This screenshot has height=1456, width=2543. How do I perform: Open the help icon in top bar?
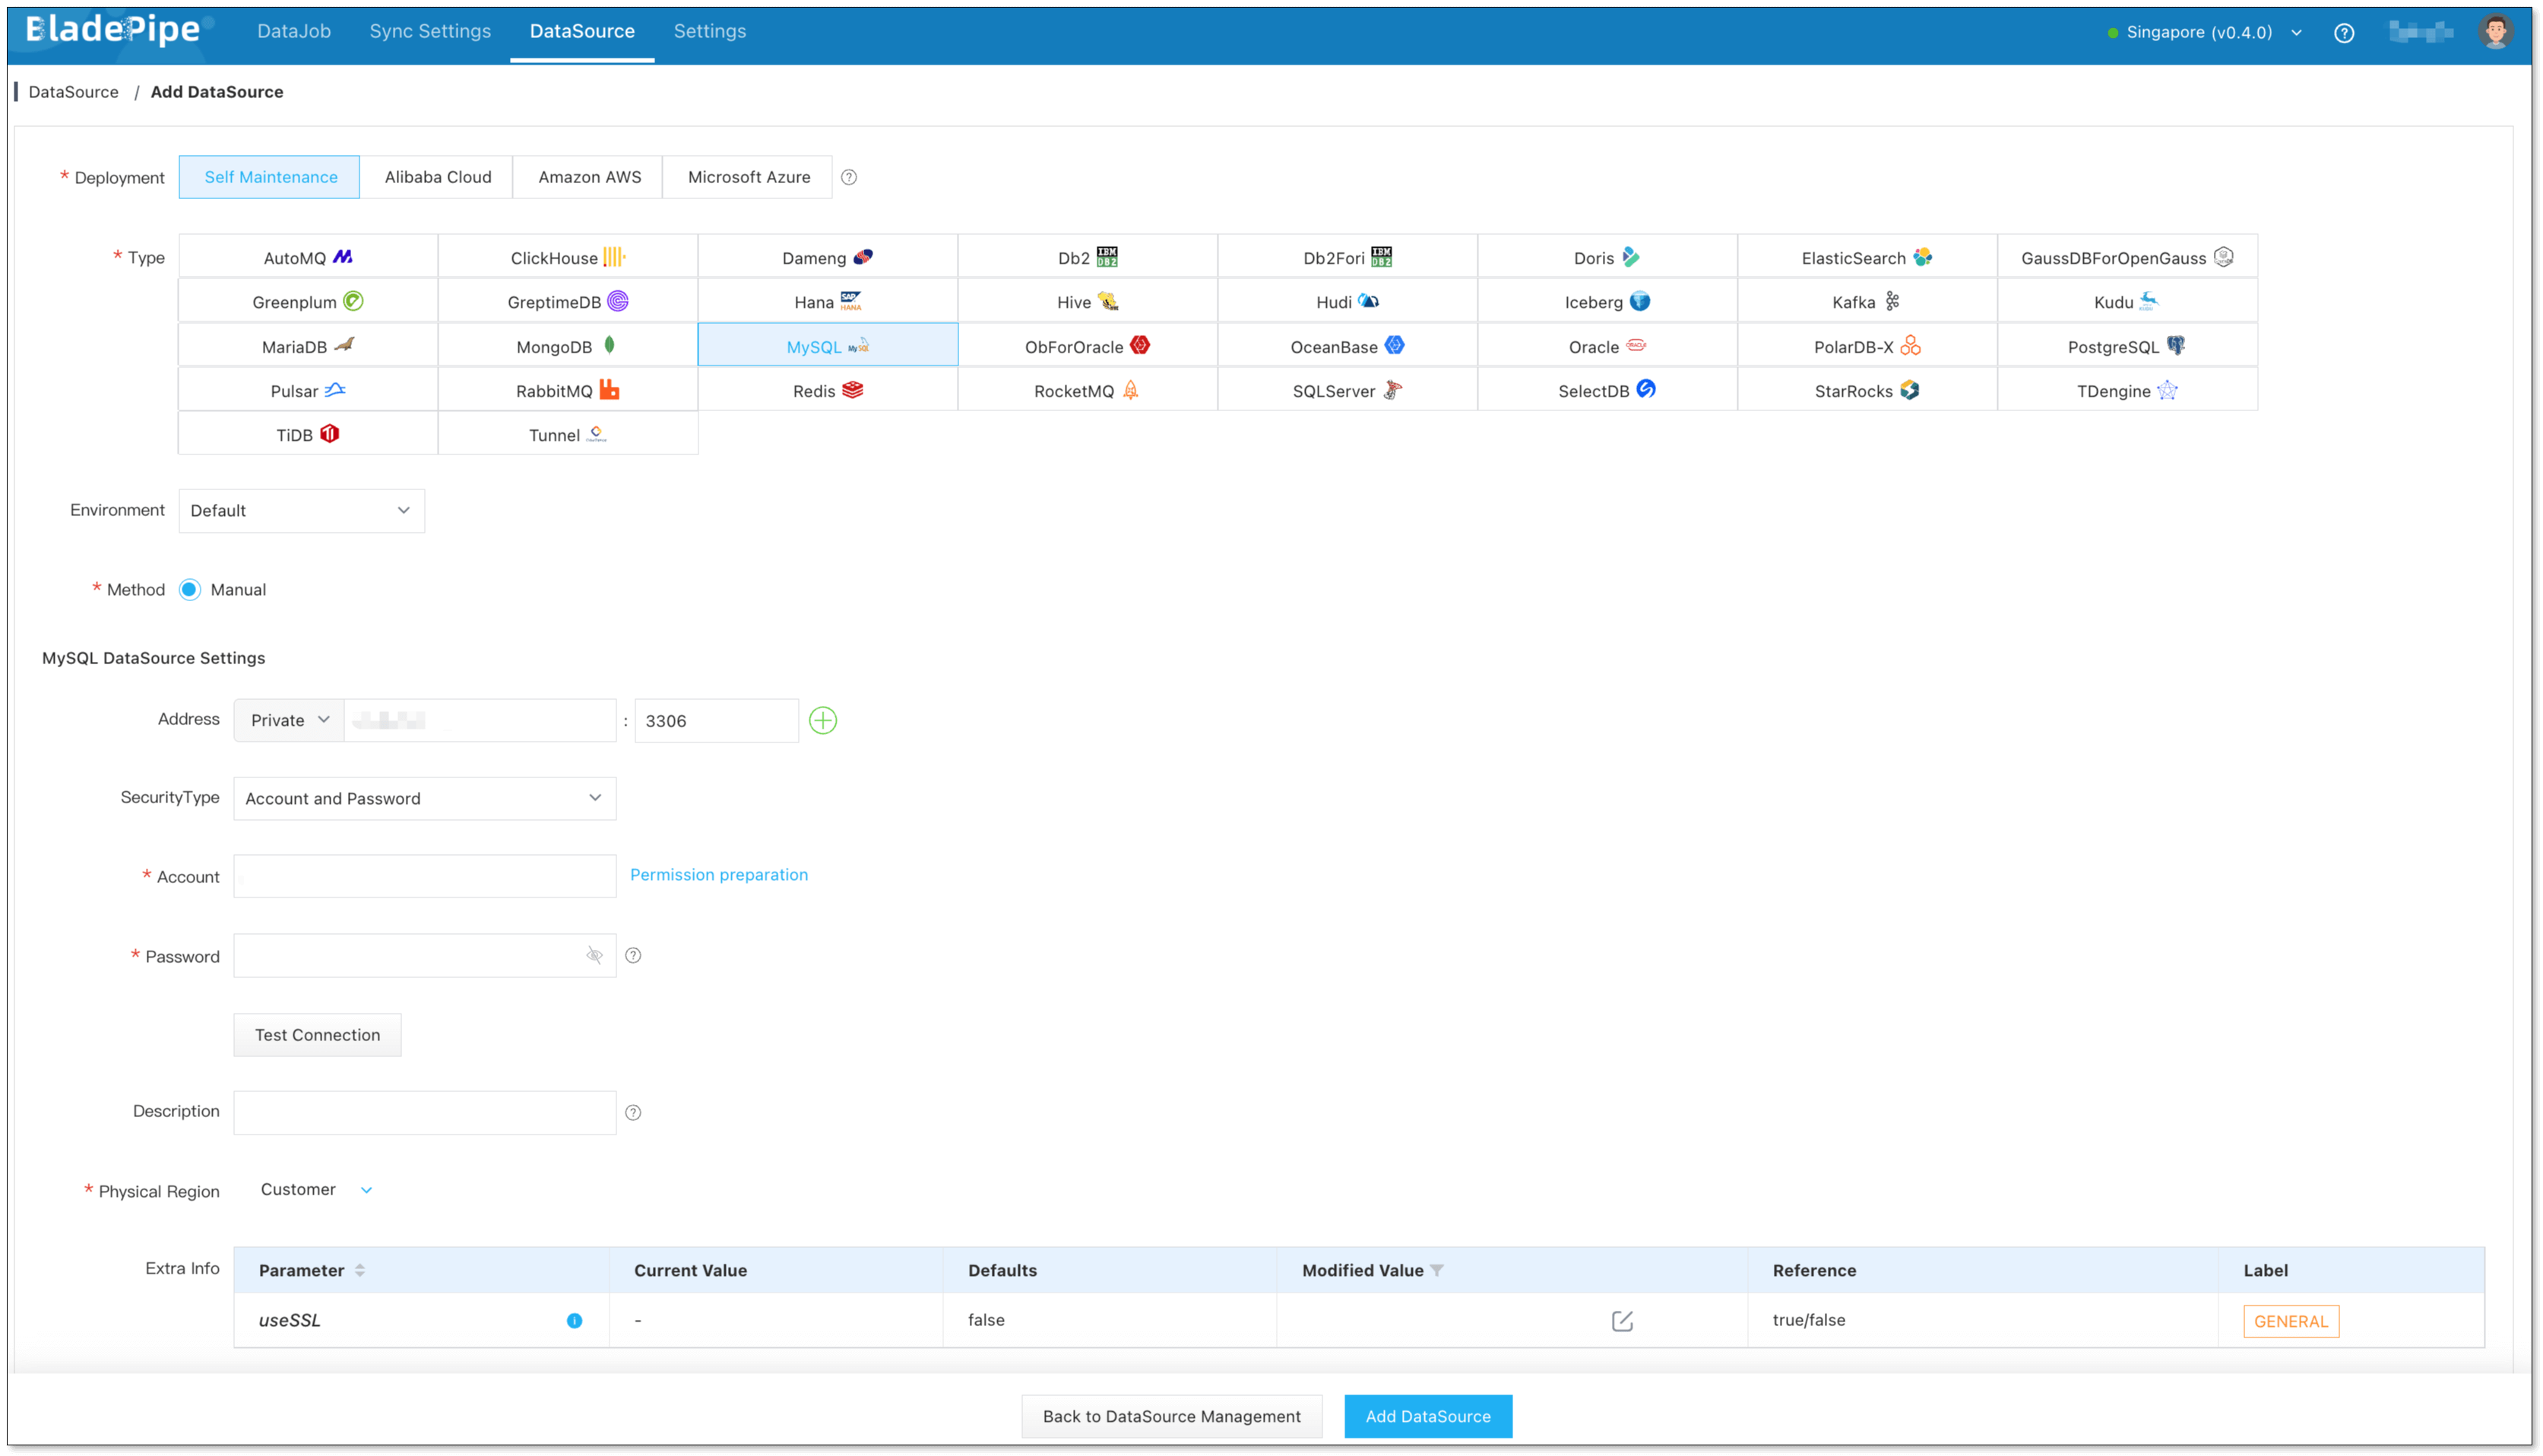coord(2343,33)
